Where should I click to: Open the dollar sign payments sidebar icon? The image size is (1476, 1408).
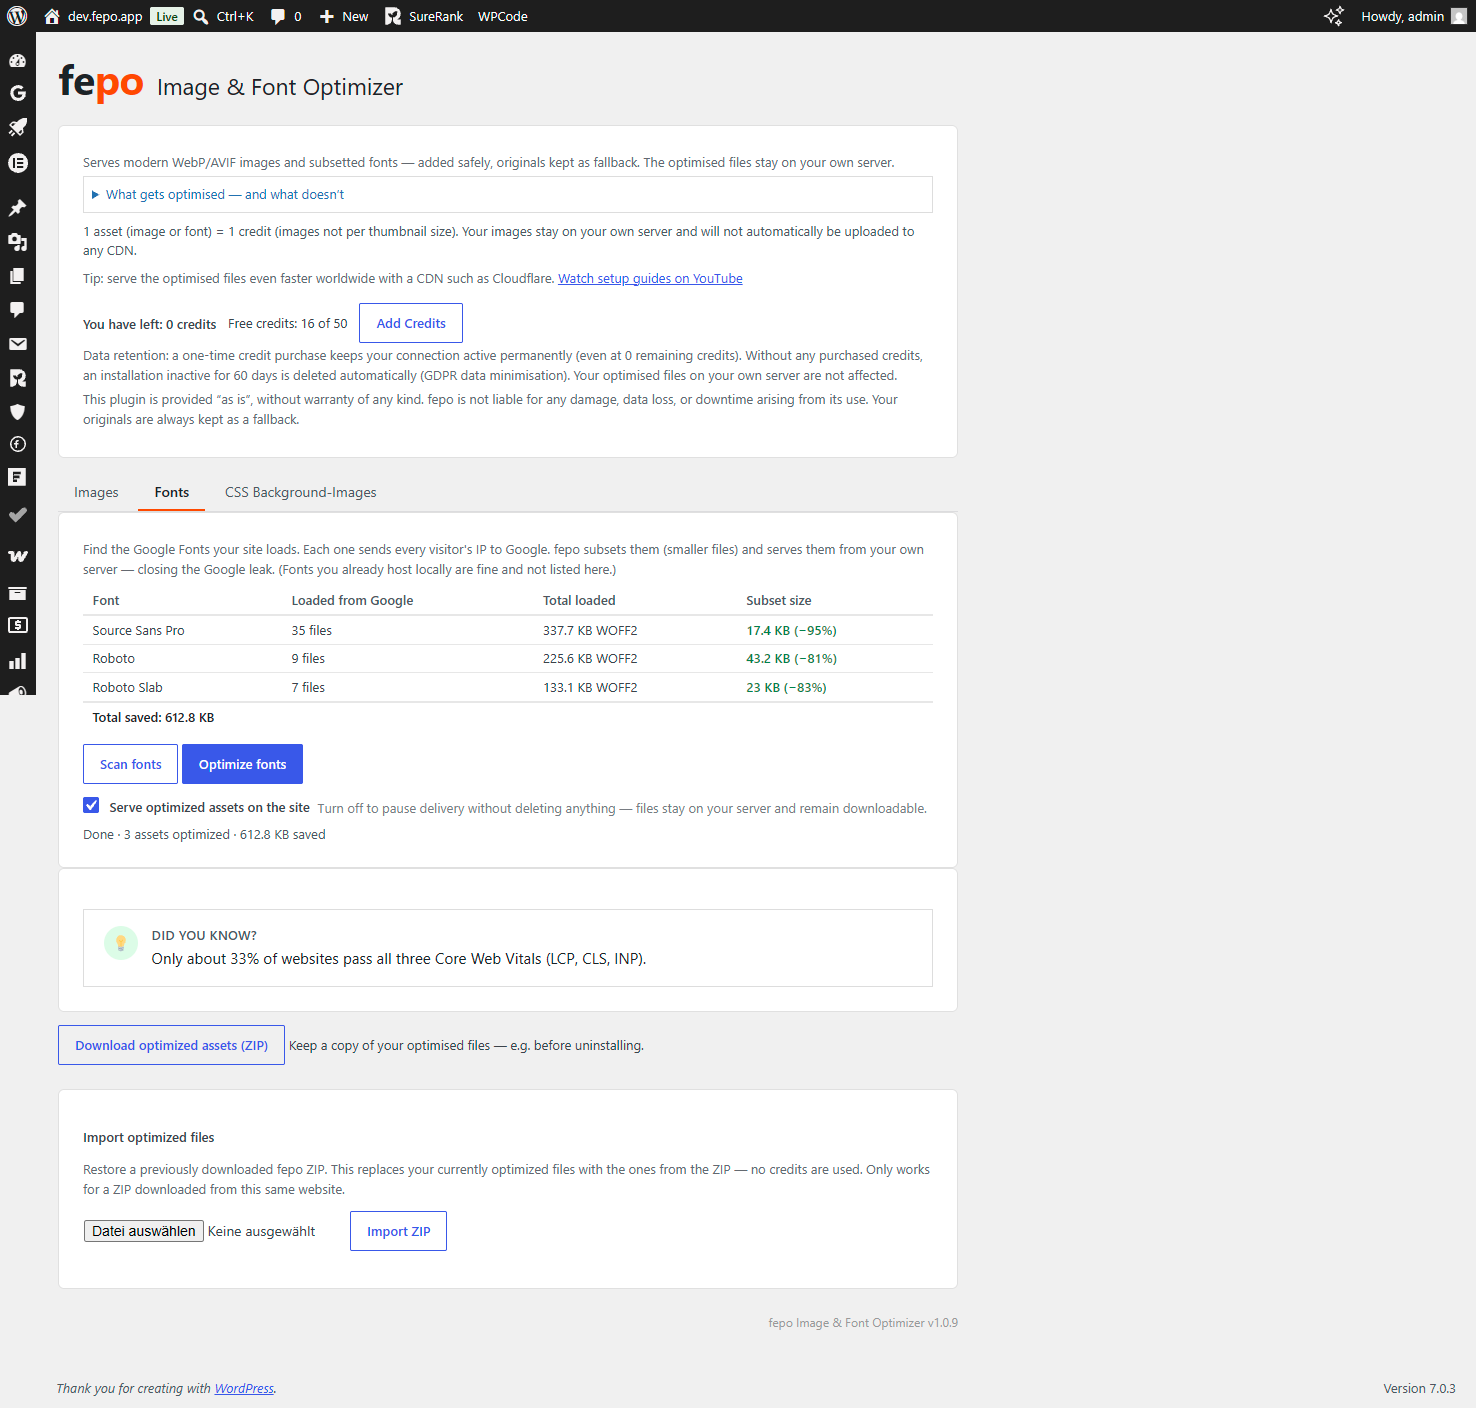(17, 625)
